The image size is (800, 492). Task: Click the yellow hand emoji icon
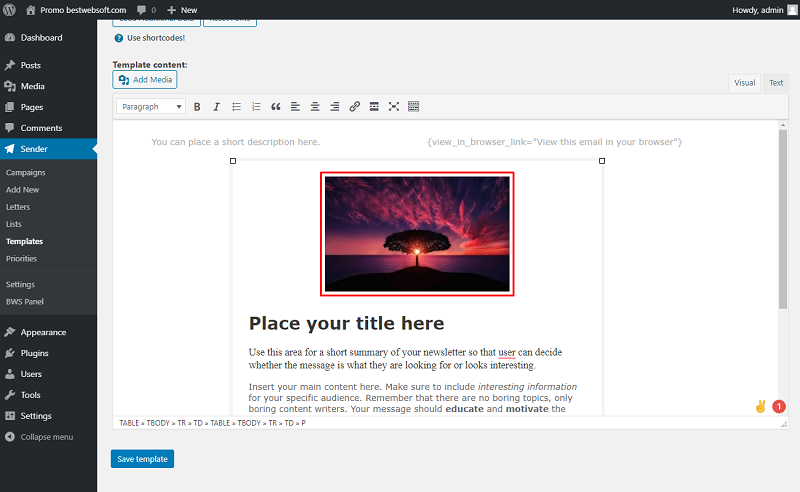[x=760, y=406]
